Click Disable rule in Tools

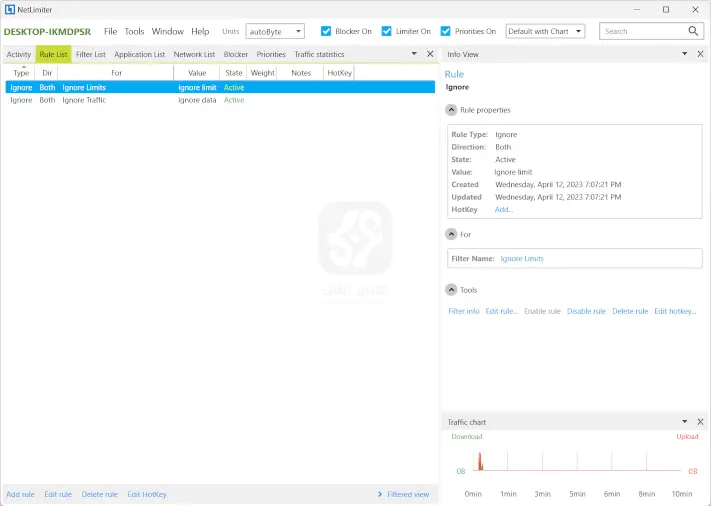click(586, 311)
